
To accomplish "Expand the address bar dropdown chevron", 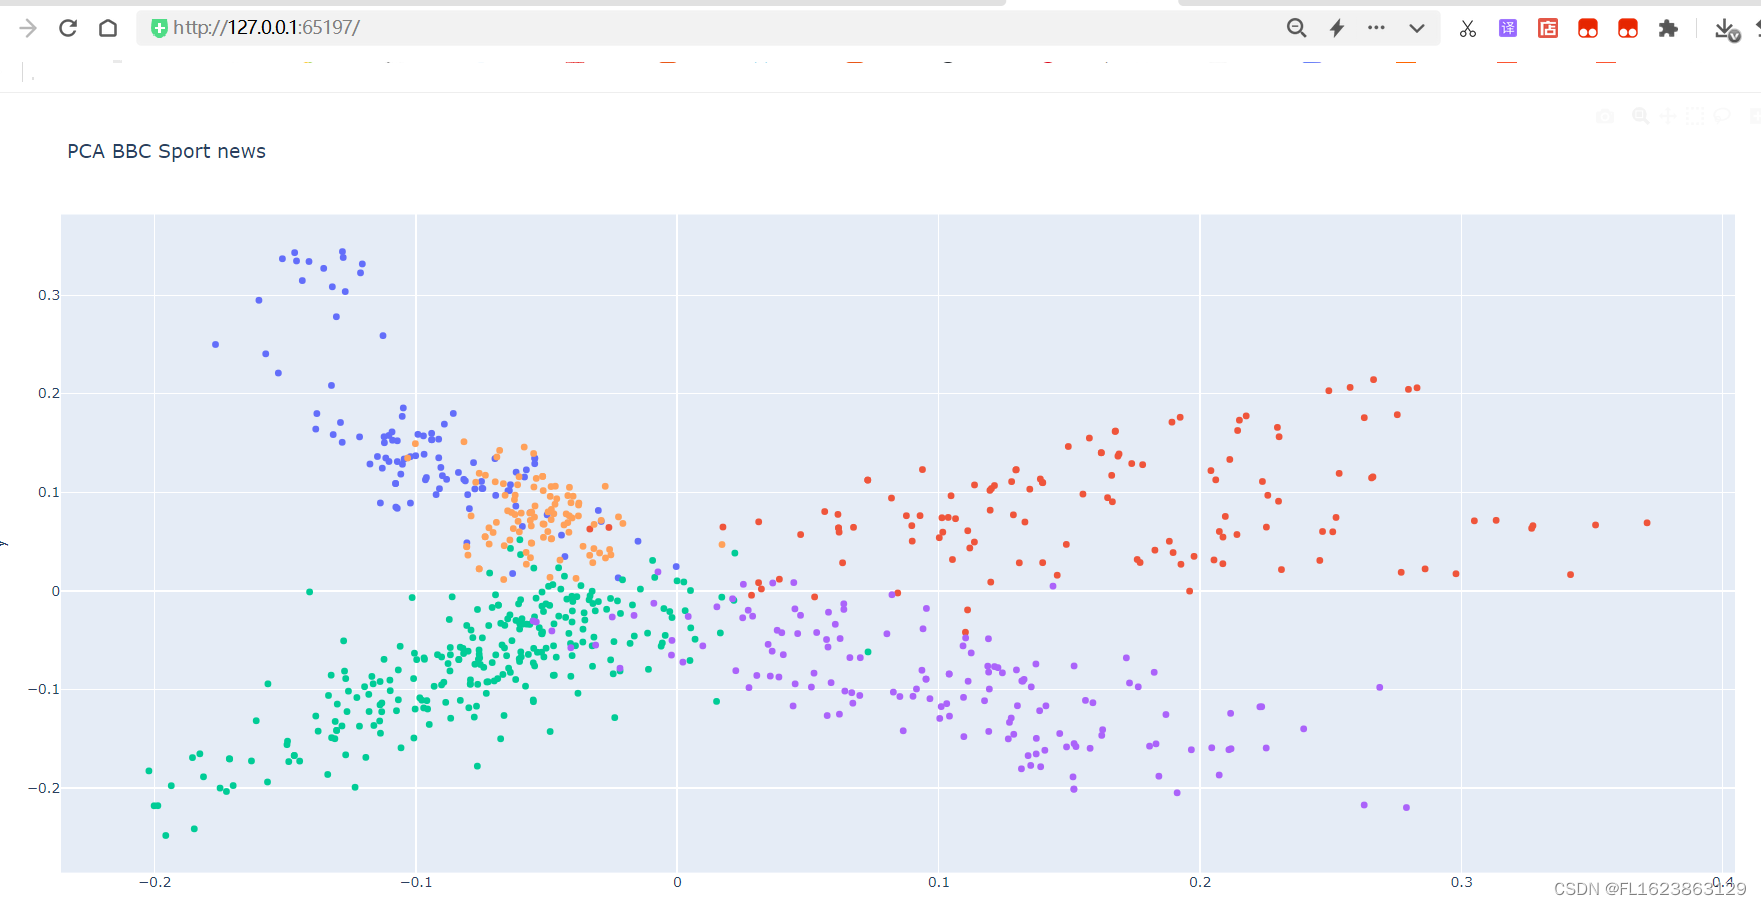I will pos(1417,28).
